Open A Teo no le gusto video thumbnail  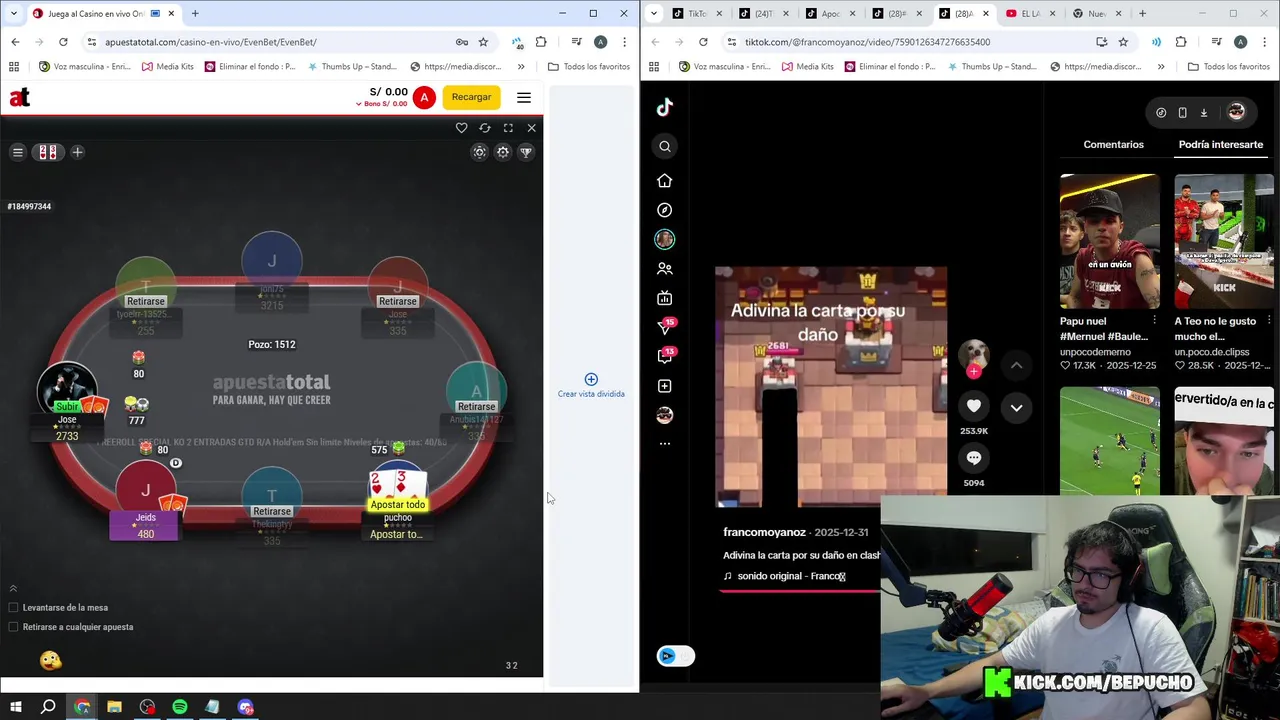pos(1224,241)
